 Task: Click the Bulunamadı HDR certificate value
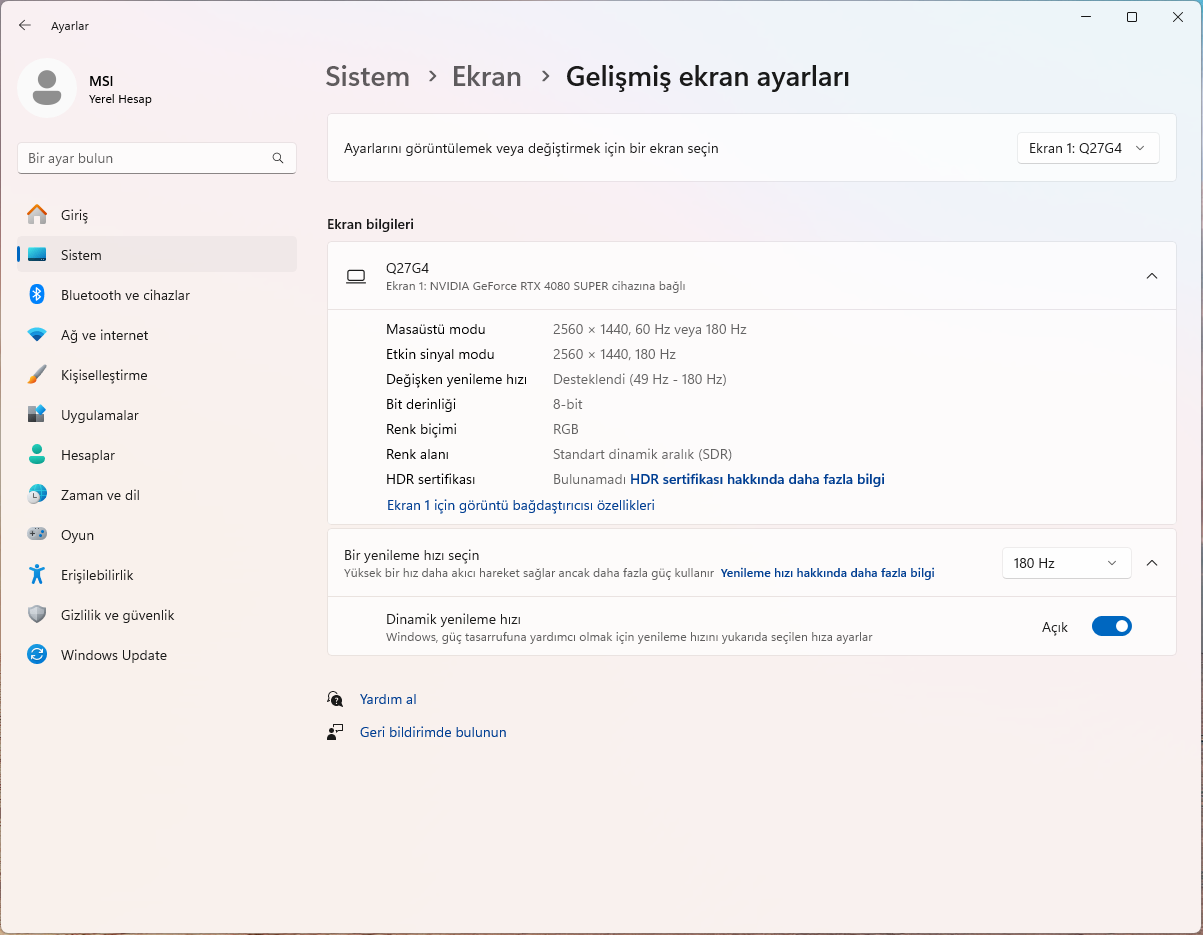point(589,479)
